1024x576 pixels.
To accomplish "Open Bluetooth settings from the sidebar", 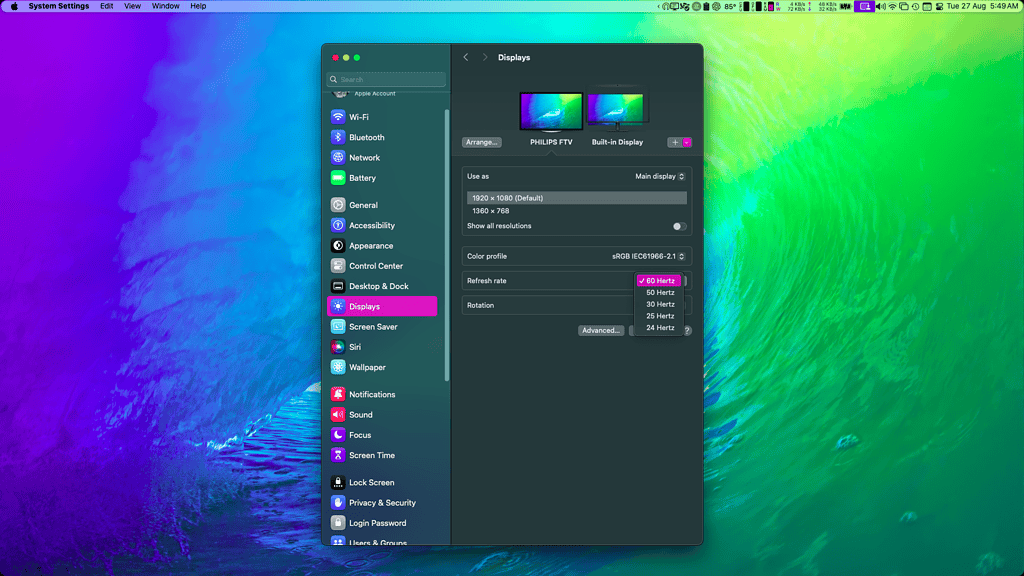I will (362, 136).
